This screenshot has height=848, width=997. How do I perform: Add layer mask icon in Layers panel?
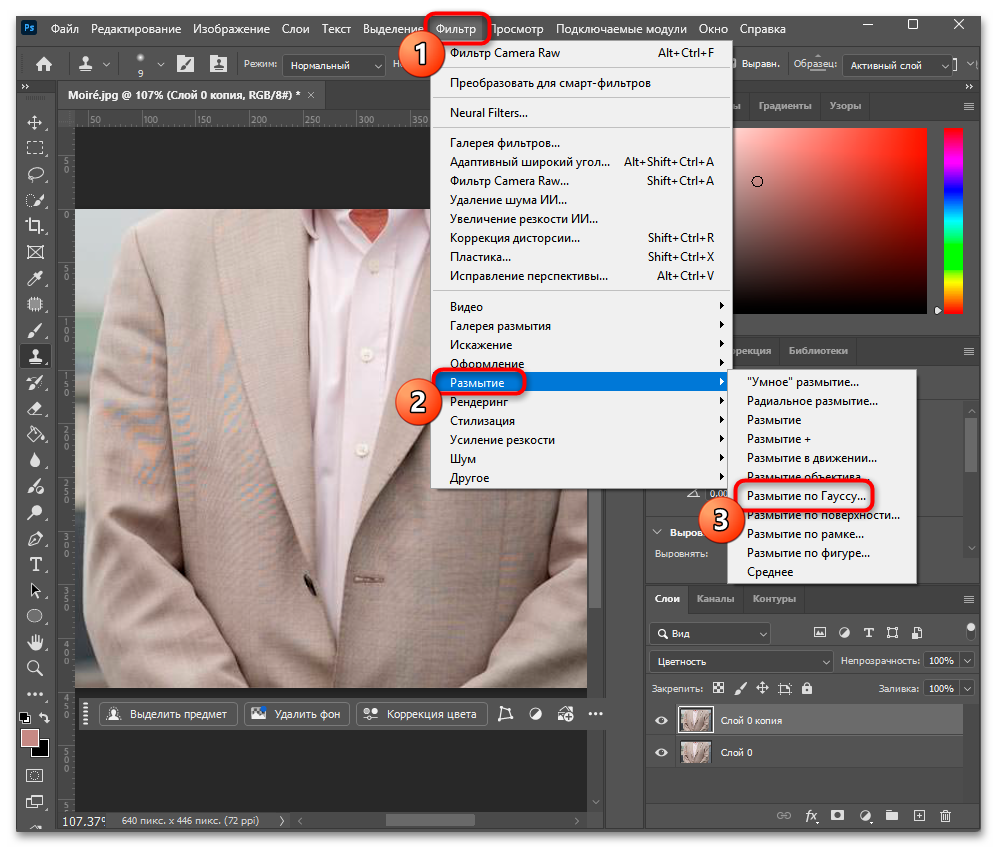point(837,816)
